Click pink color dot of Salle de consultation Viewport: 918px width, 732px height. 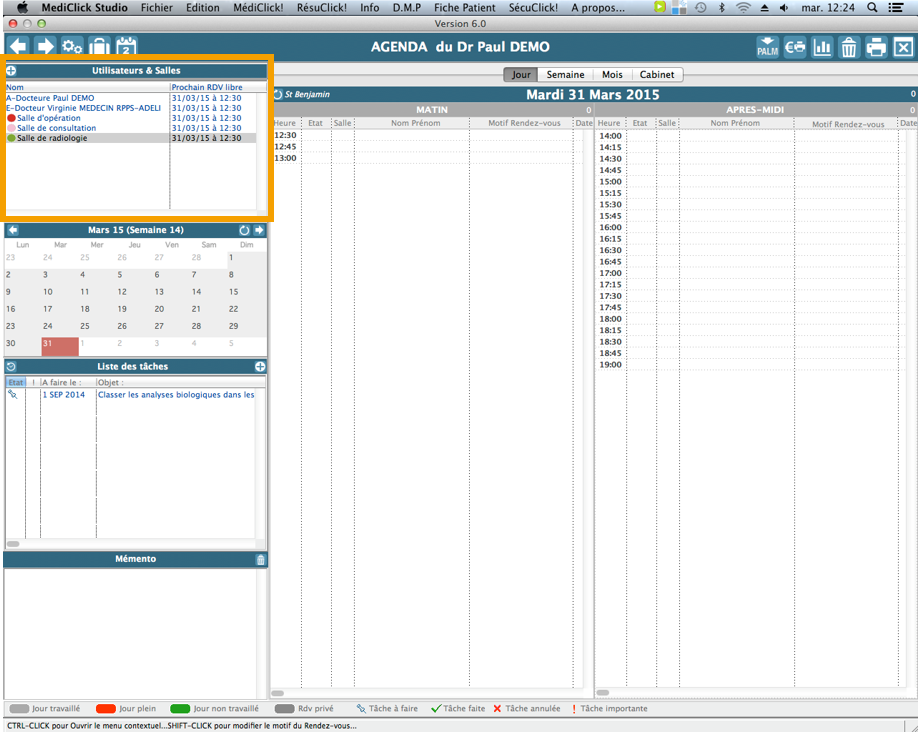(x=11, y=128)
